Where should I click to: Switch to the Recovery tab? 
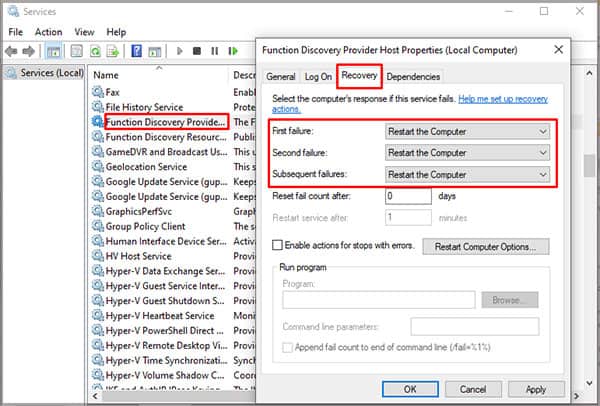359,76
